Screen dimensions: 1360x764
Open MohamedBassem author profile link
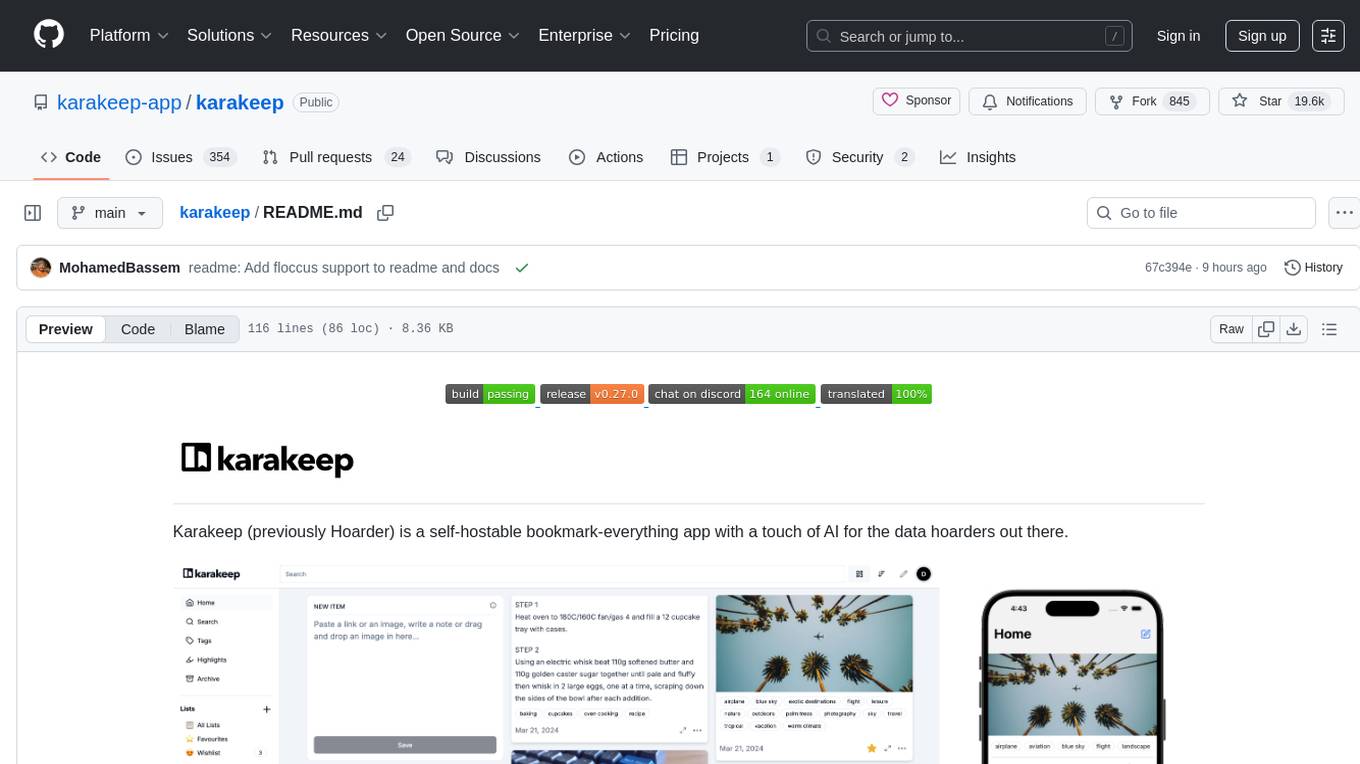[120, 267]
